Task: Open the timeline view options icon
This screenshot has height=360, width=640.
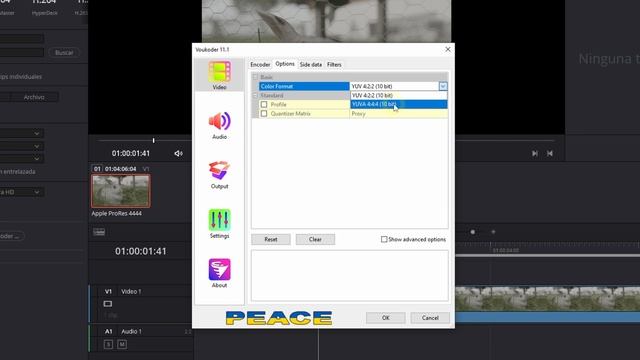Action: coord(99,232)
